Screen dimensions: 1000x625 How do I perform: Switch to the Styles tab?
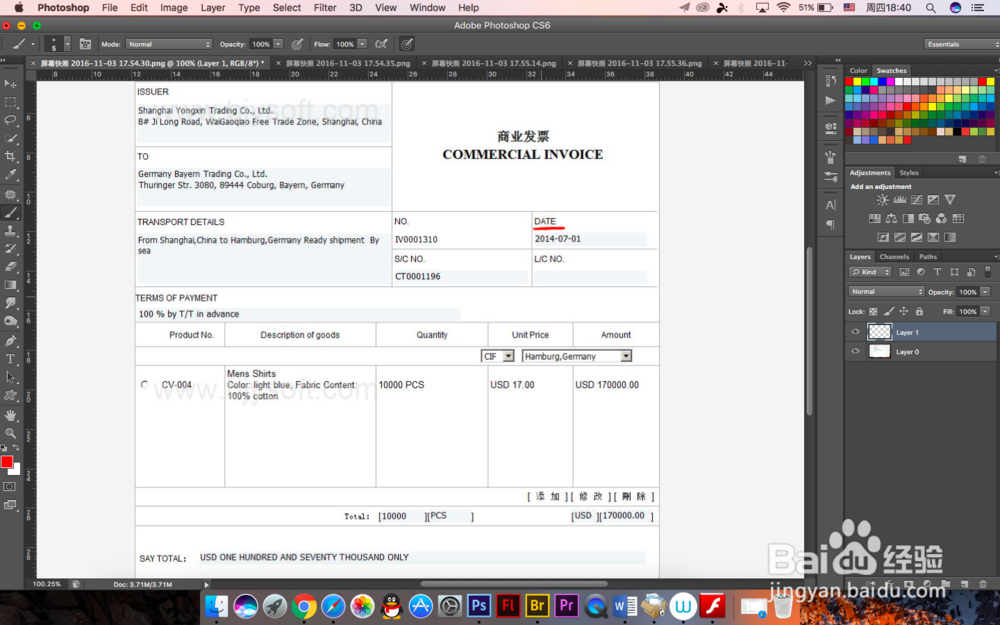coord(909,172)
